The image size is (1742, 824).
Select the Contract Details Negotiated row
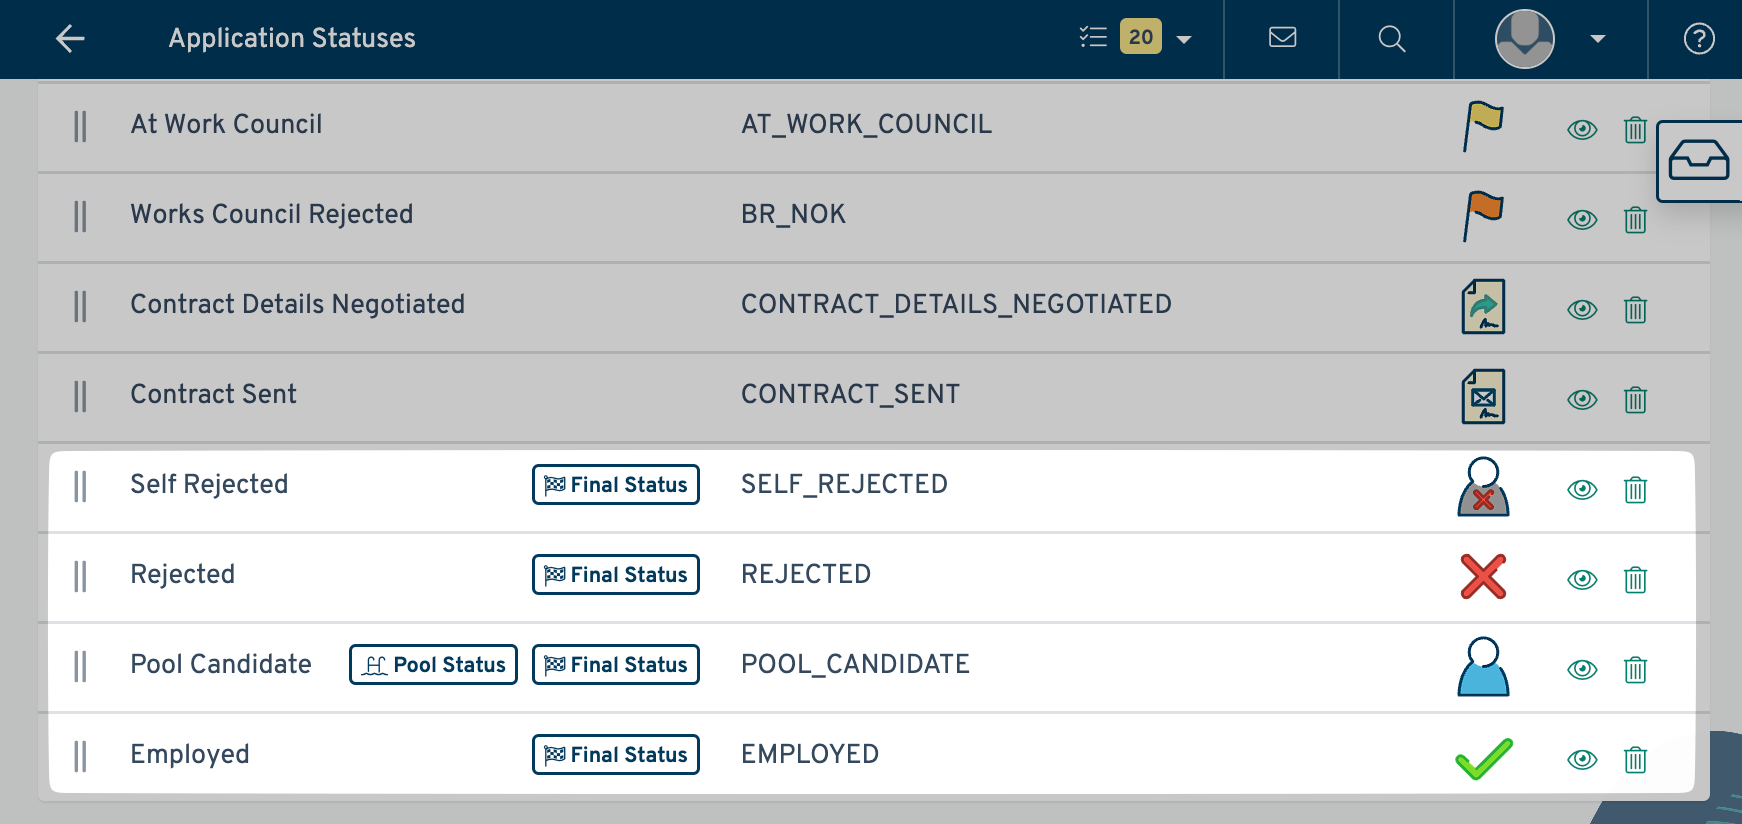point(297,304)
